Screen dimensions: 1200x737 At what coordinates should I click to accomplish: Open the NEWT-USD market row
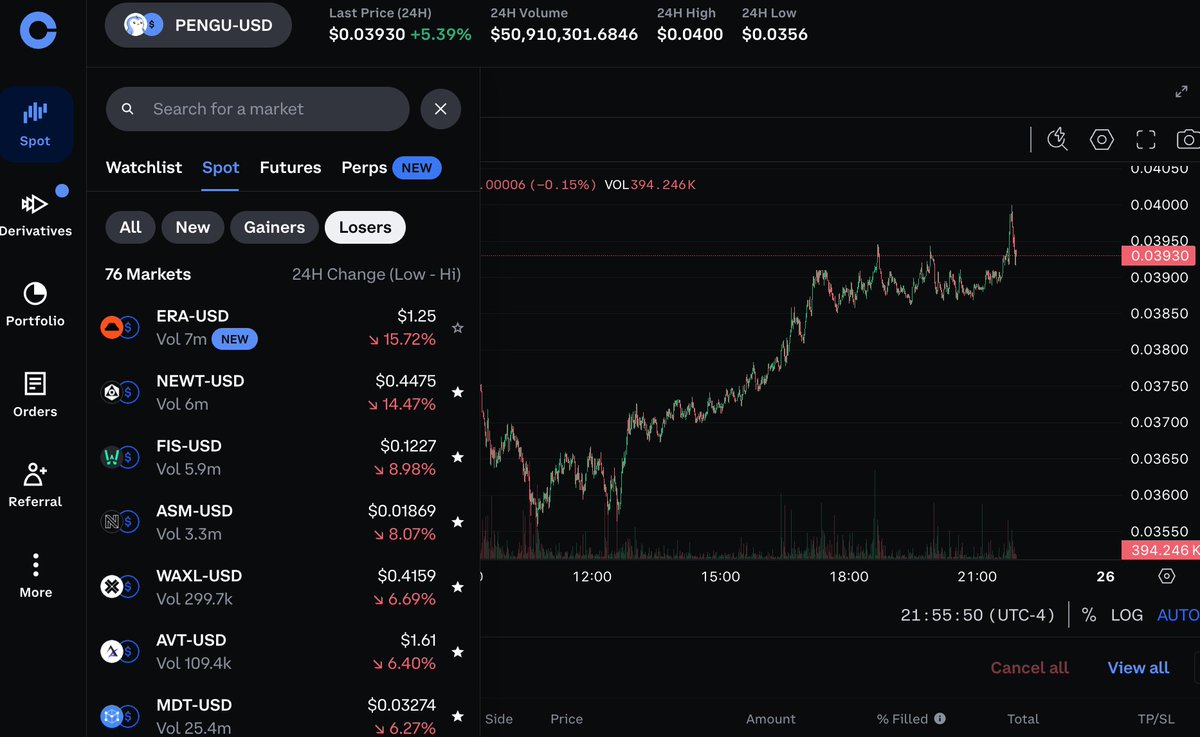coord(283,392)
